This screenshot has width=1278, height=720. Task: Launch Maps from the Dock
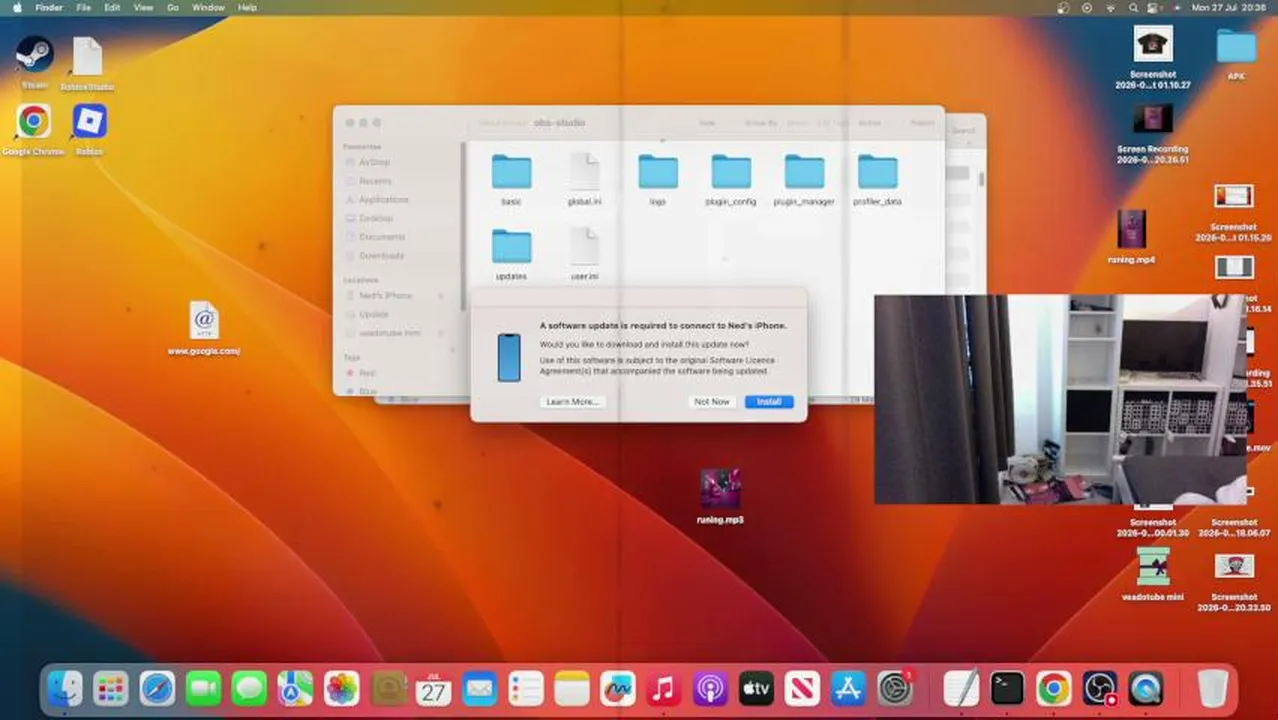295,688
